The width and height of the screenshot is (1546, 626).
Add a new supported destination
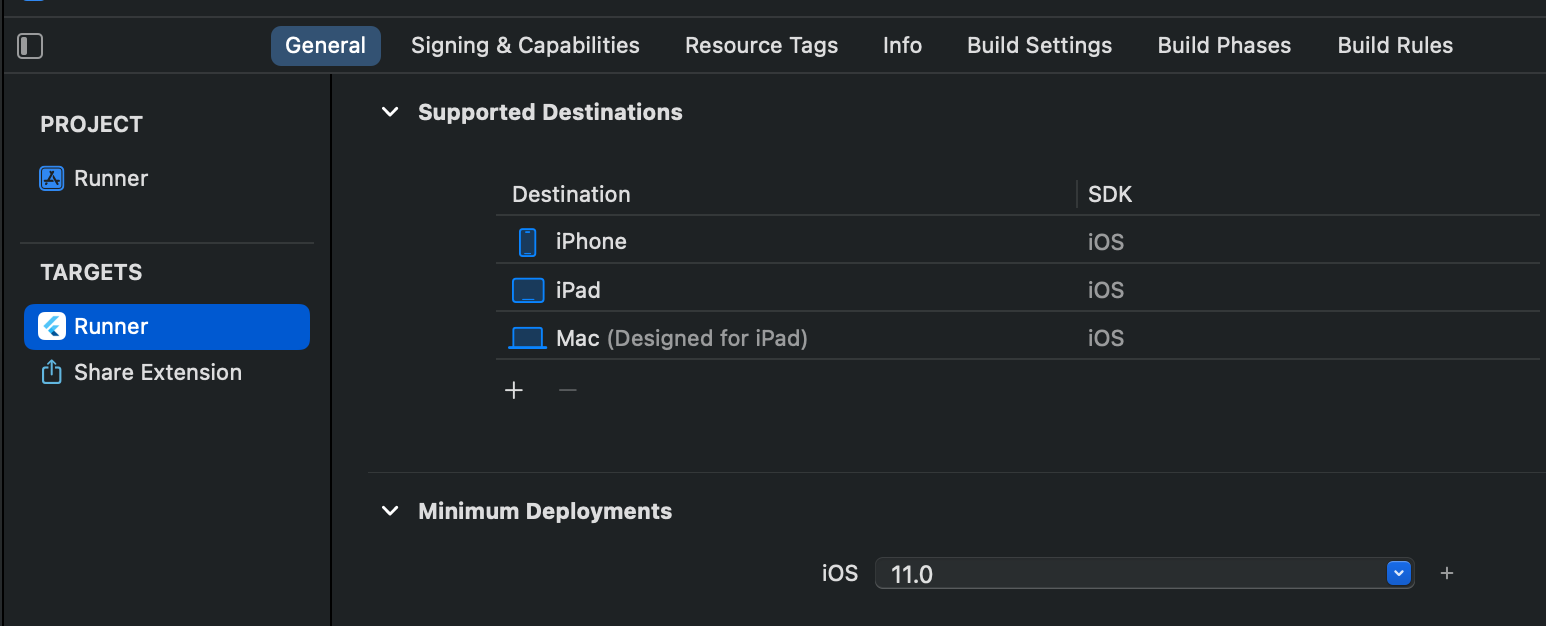[x=514, y=390]
